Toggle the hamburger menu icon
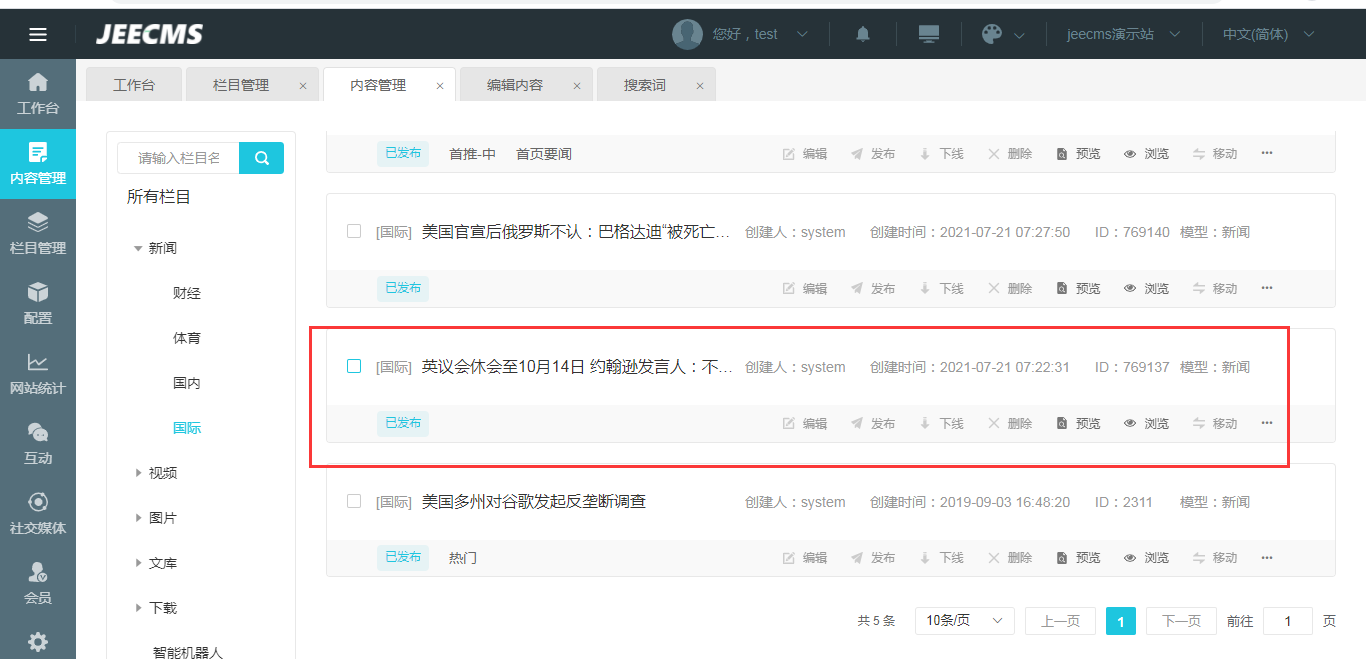 (38, 35)
